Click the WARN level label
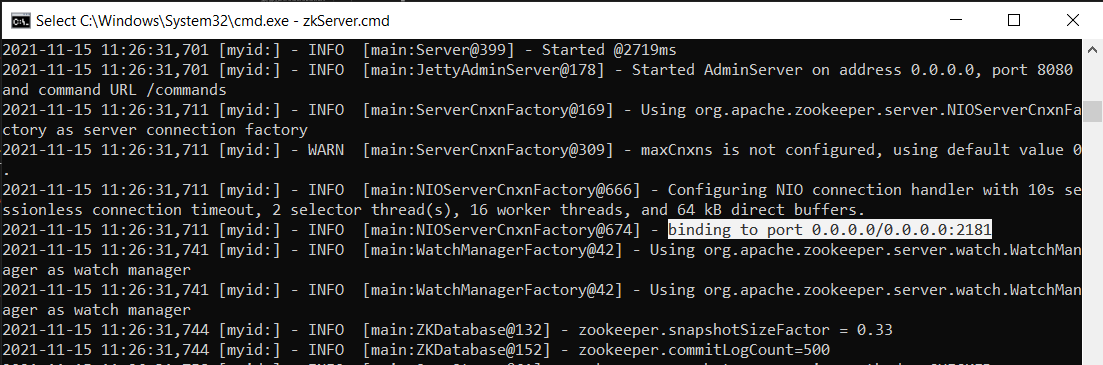Screen dimensions: 1103x365 [x=325, y=150]
